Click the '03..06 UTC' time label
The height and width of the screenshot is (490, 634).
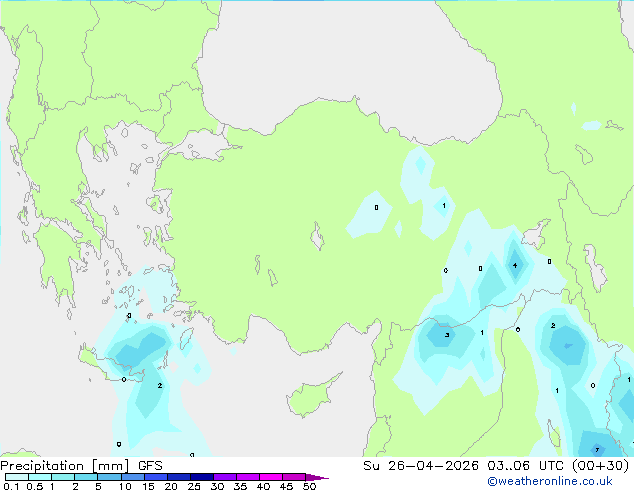(526, 466)
